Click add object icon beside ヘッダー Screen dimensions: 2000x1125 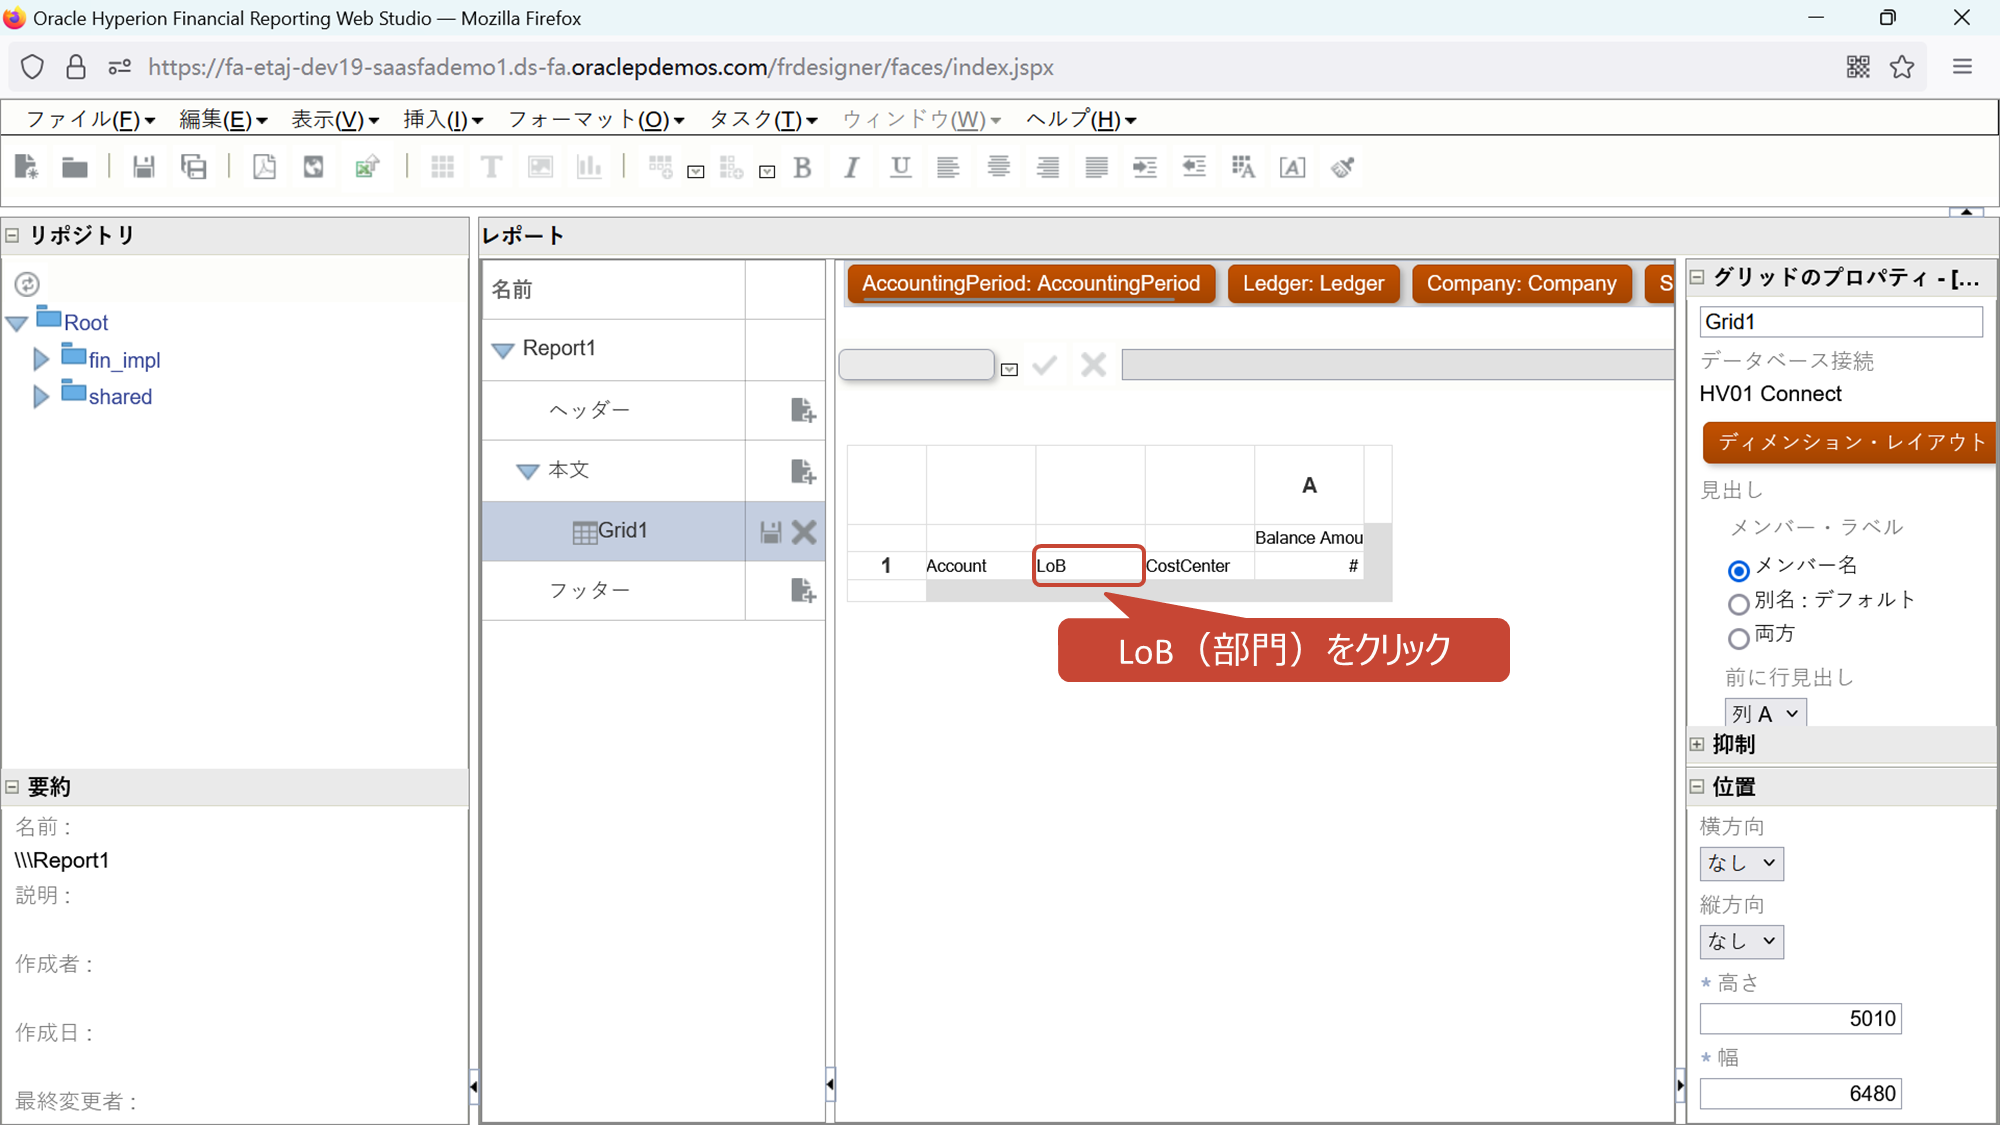[803, 410]
